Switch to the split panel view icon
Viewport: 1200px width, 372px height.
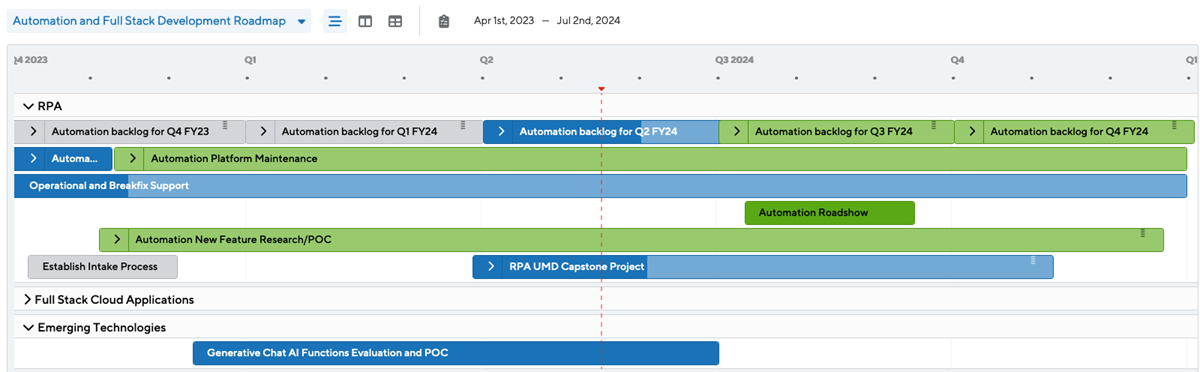[x=365, y=21]
